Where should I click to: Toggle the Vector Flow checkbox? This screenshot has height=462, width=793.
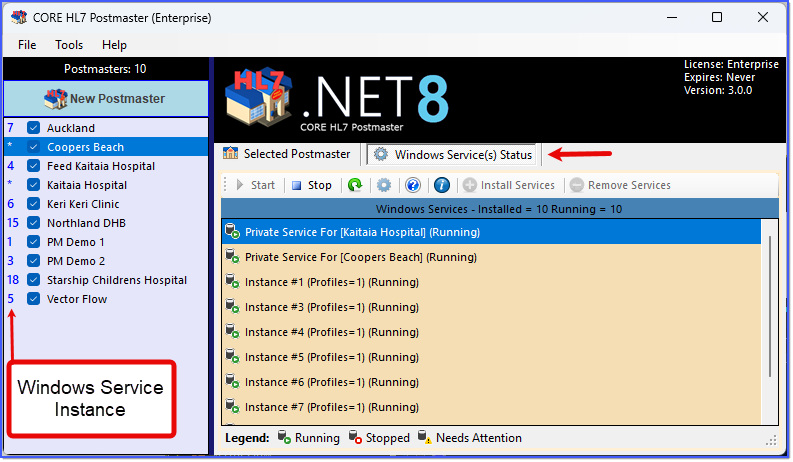(x=33, y=299)
